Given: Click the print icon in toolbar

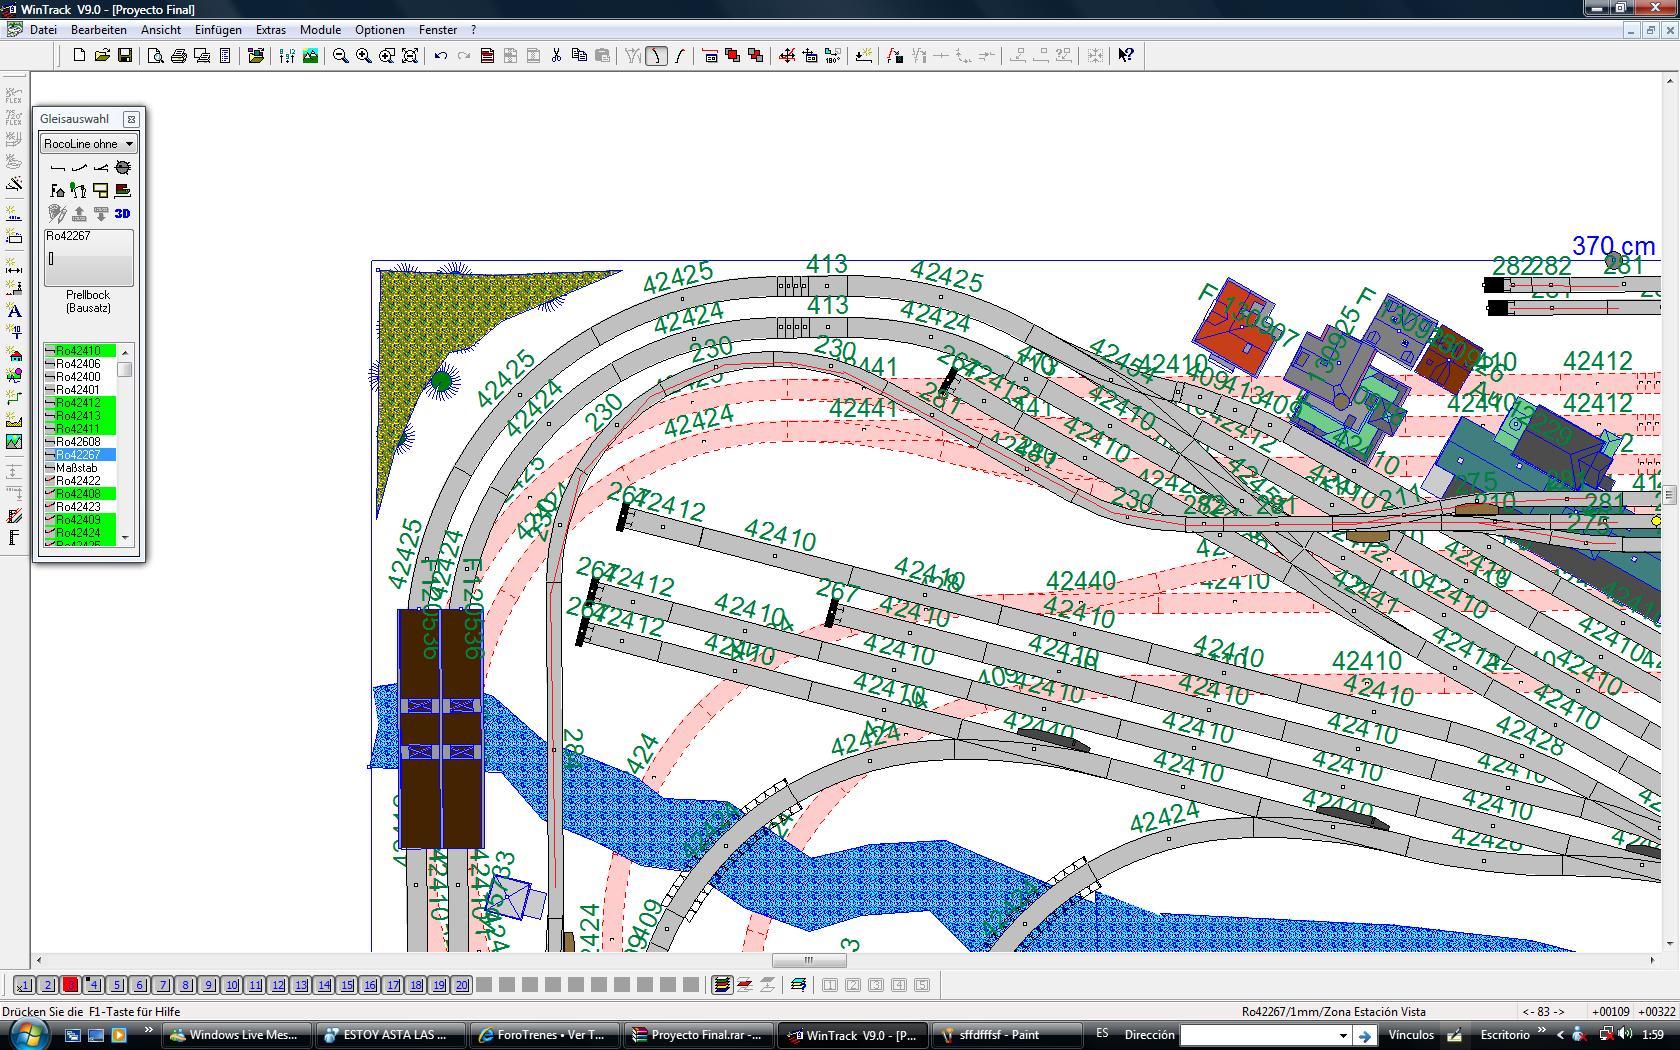Looking at the screenshot, I should click(179, 56).
